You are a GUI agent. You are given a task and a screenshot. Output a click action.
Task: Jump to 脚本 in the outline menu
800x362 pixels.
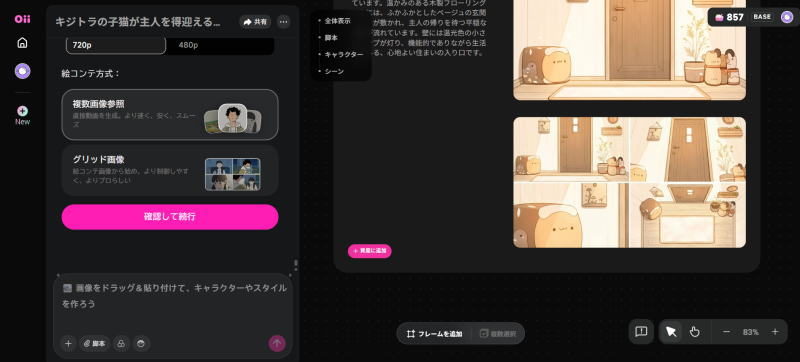pyautogui.click(x=331, y=38)
